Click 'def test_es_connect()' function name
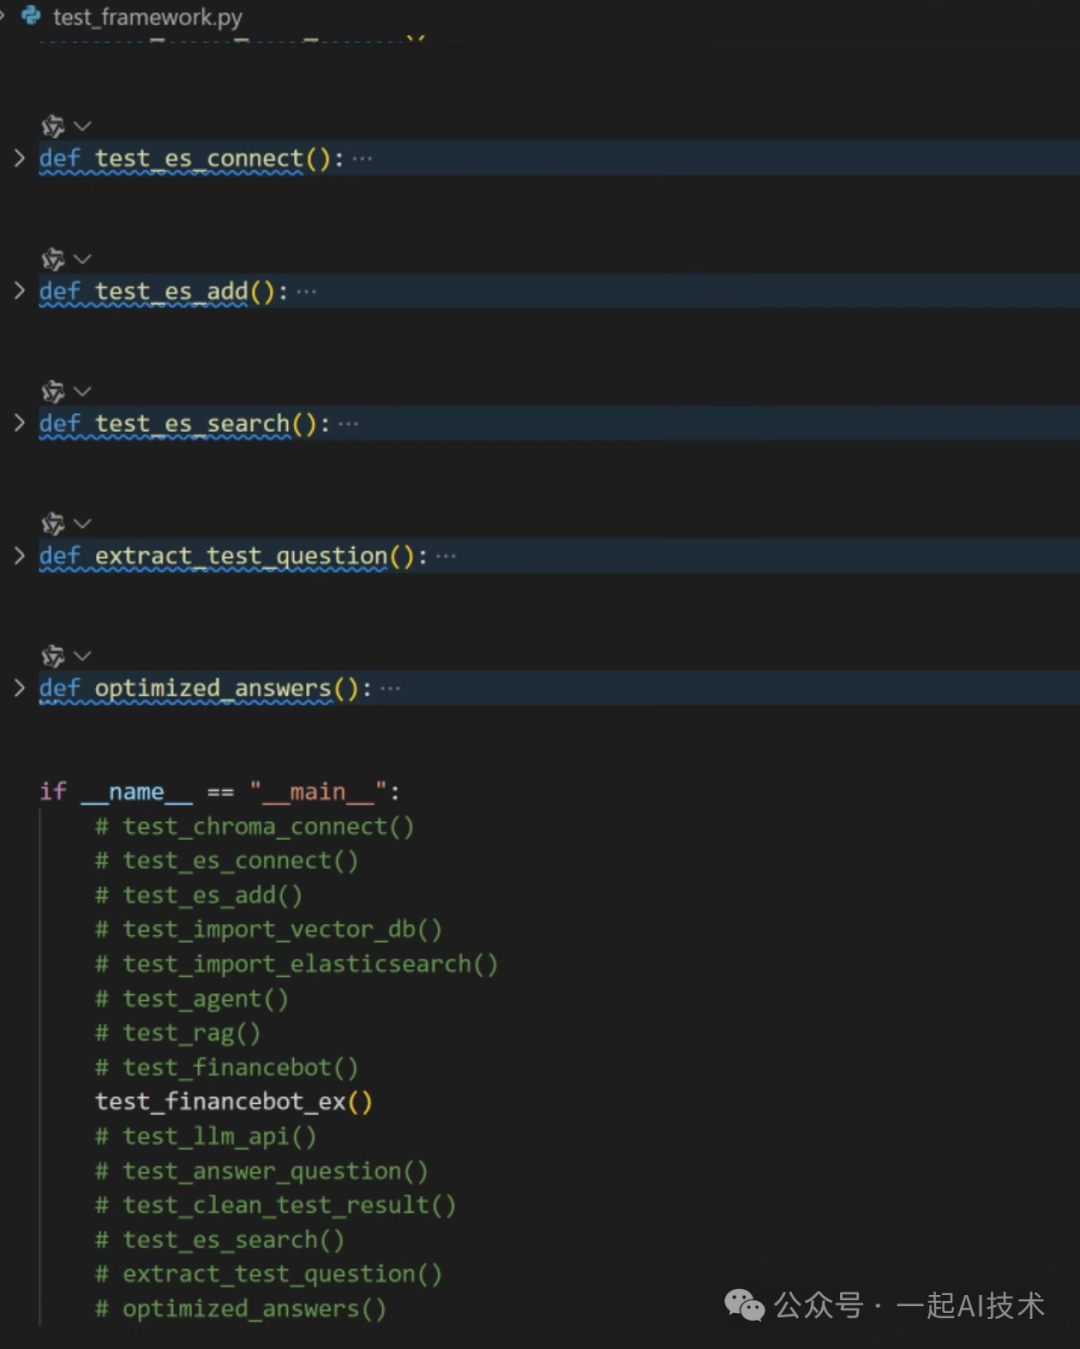Screen dimensions: 1080x1349 coord(199,159)
